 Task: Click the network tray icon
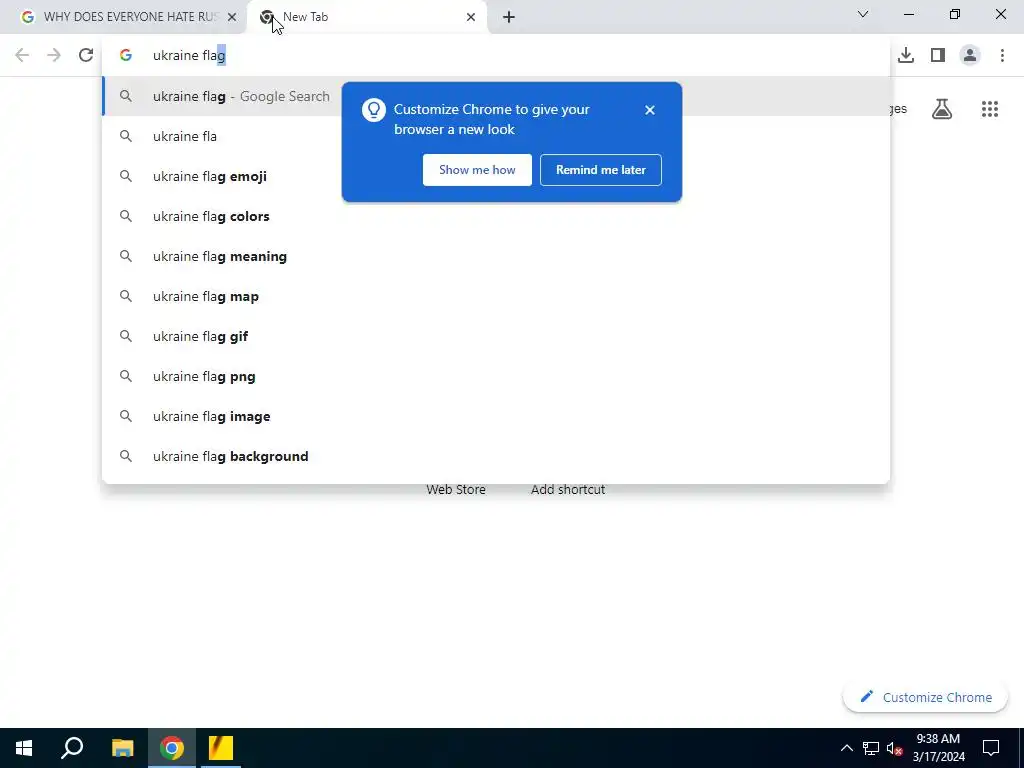coord(871,748)
